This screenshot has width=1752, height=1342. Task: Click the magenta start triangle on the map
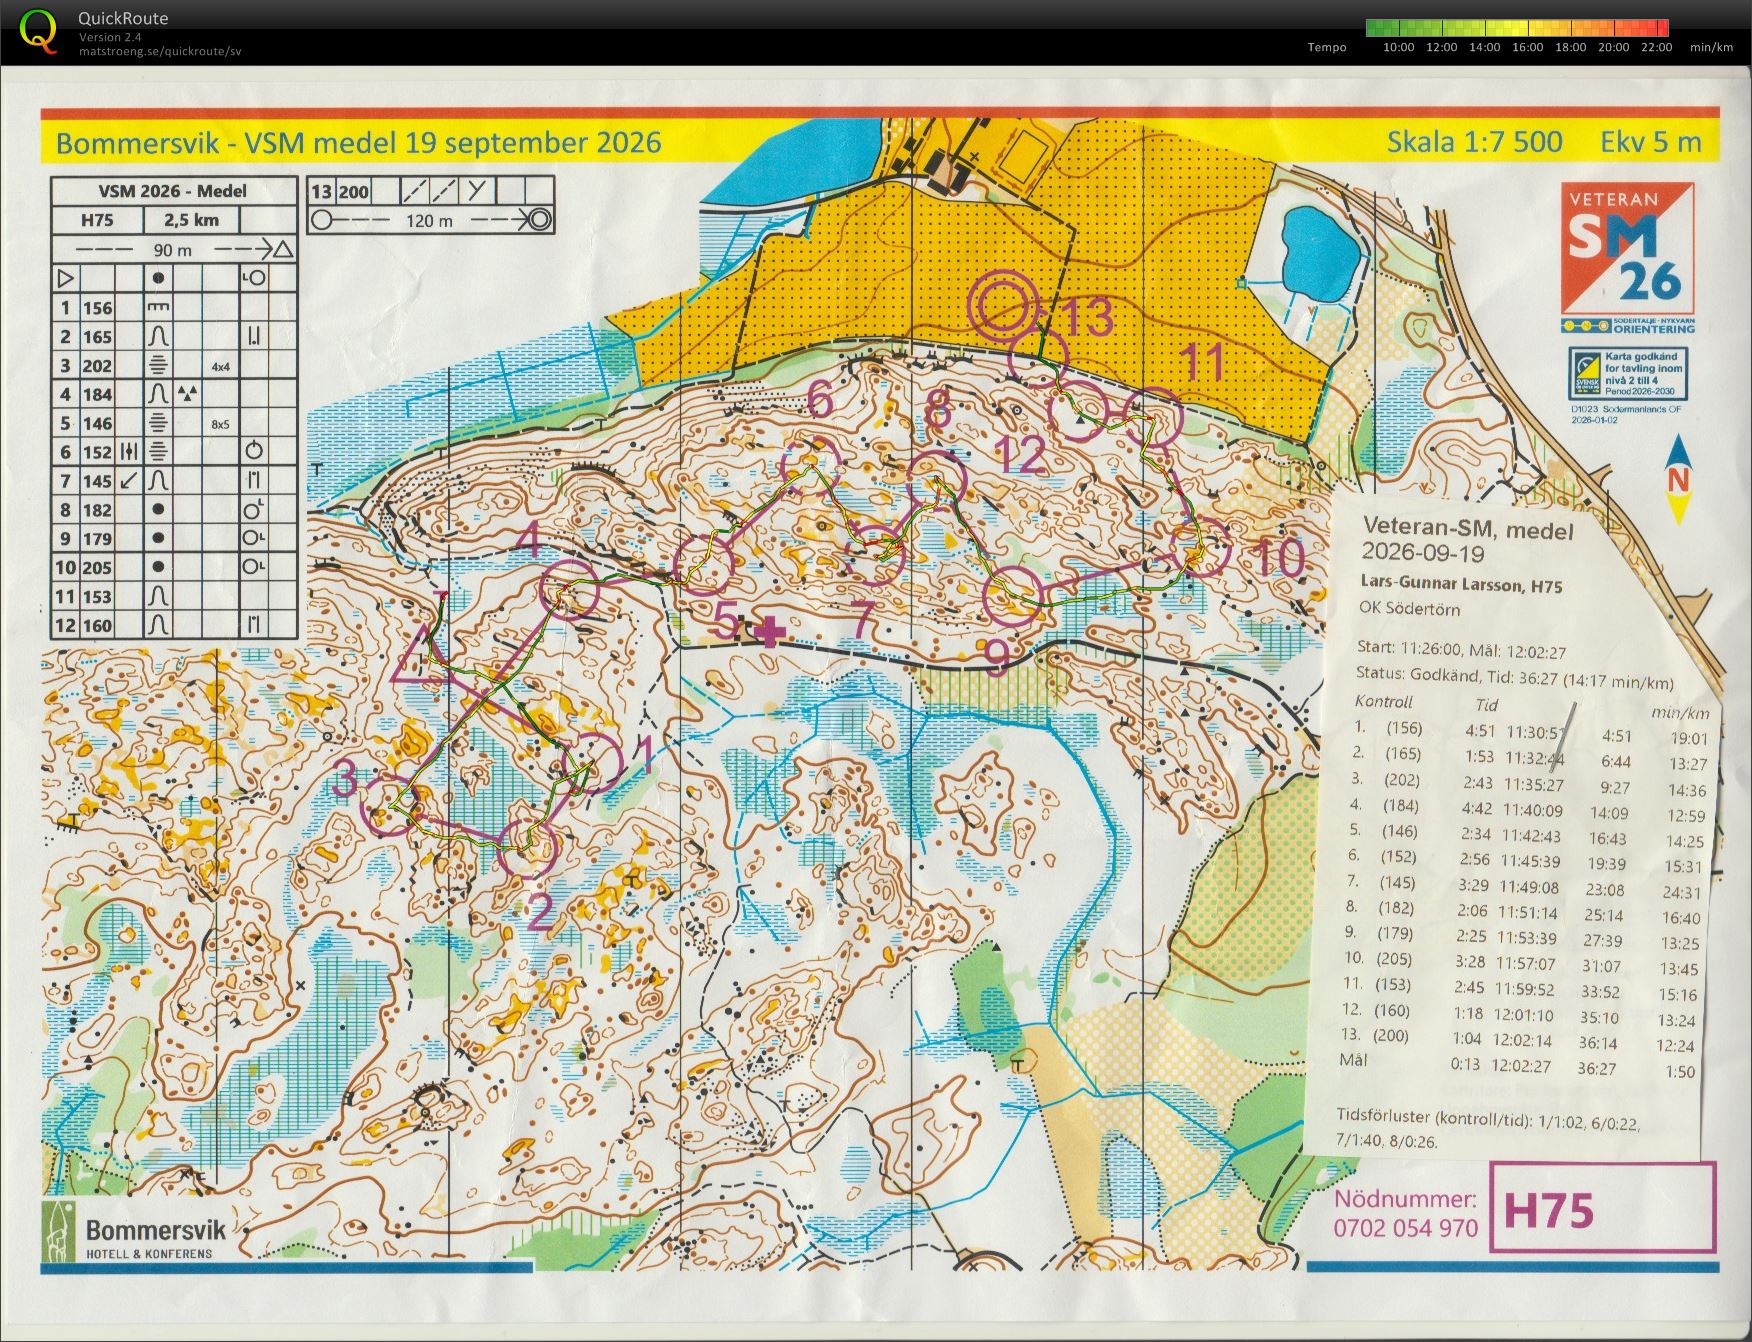423,658
